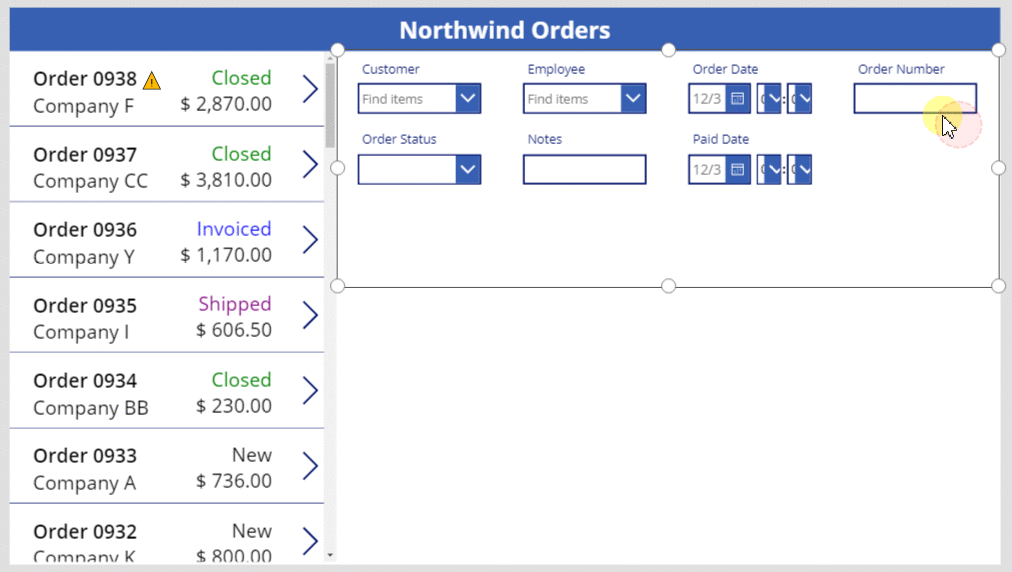
Task: Open the Order Date hour dropdown
Action: tap(773, 99)
